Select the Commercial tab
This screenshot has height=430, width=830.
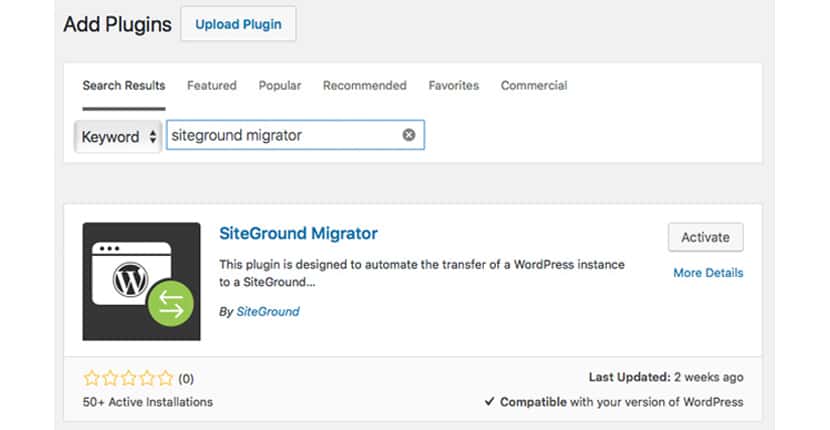pos(534,85)
